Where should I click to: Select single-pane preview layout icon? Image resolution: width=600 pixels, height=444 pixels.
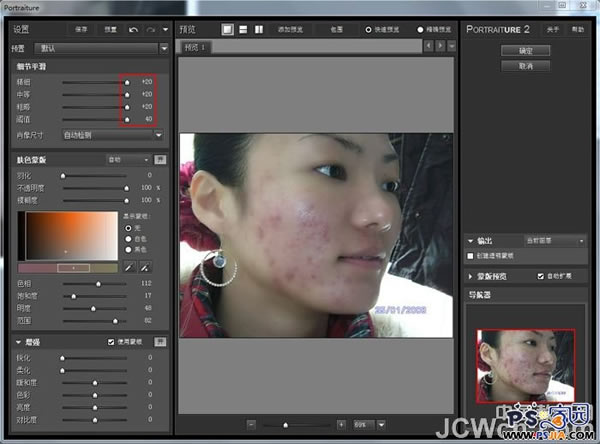pos(228,30)
